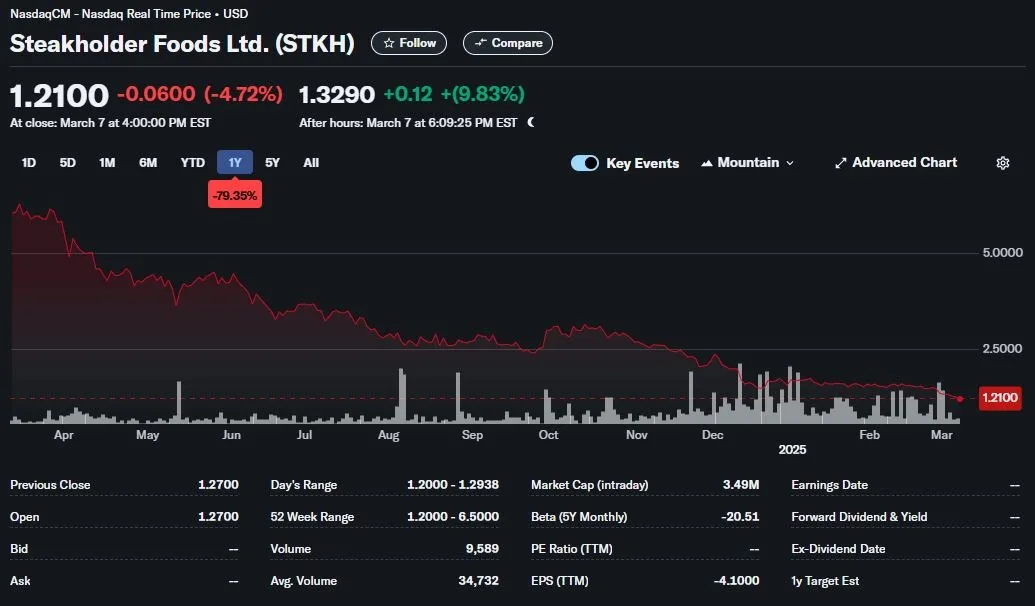Click the EPS value -4.1000

pyautogui.click(x=737, y=581)
